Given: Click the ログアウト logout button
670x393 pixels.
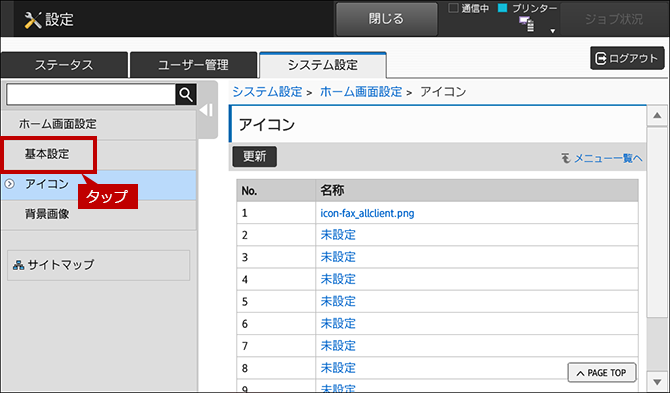Looking at the screenshot, I should [627, 58].
